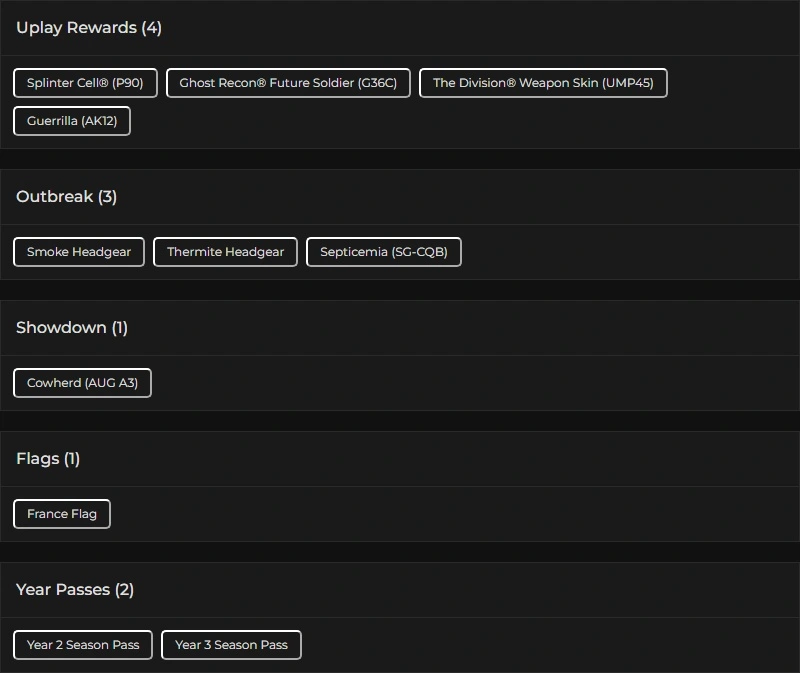Select the Smoke Headgear item
800x673 pixels.
(79, 252)
